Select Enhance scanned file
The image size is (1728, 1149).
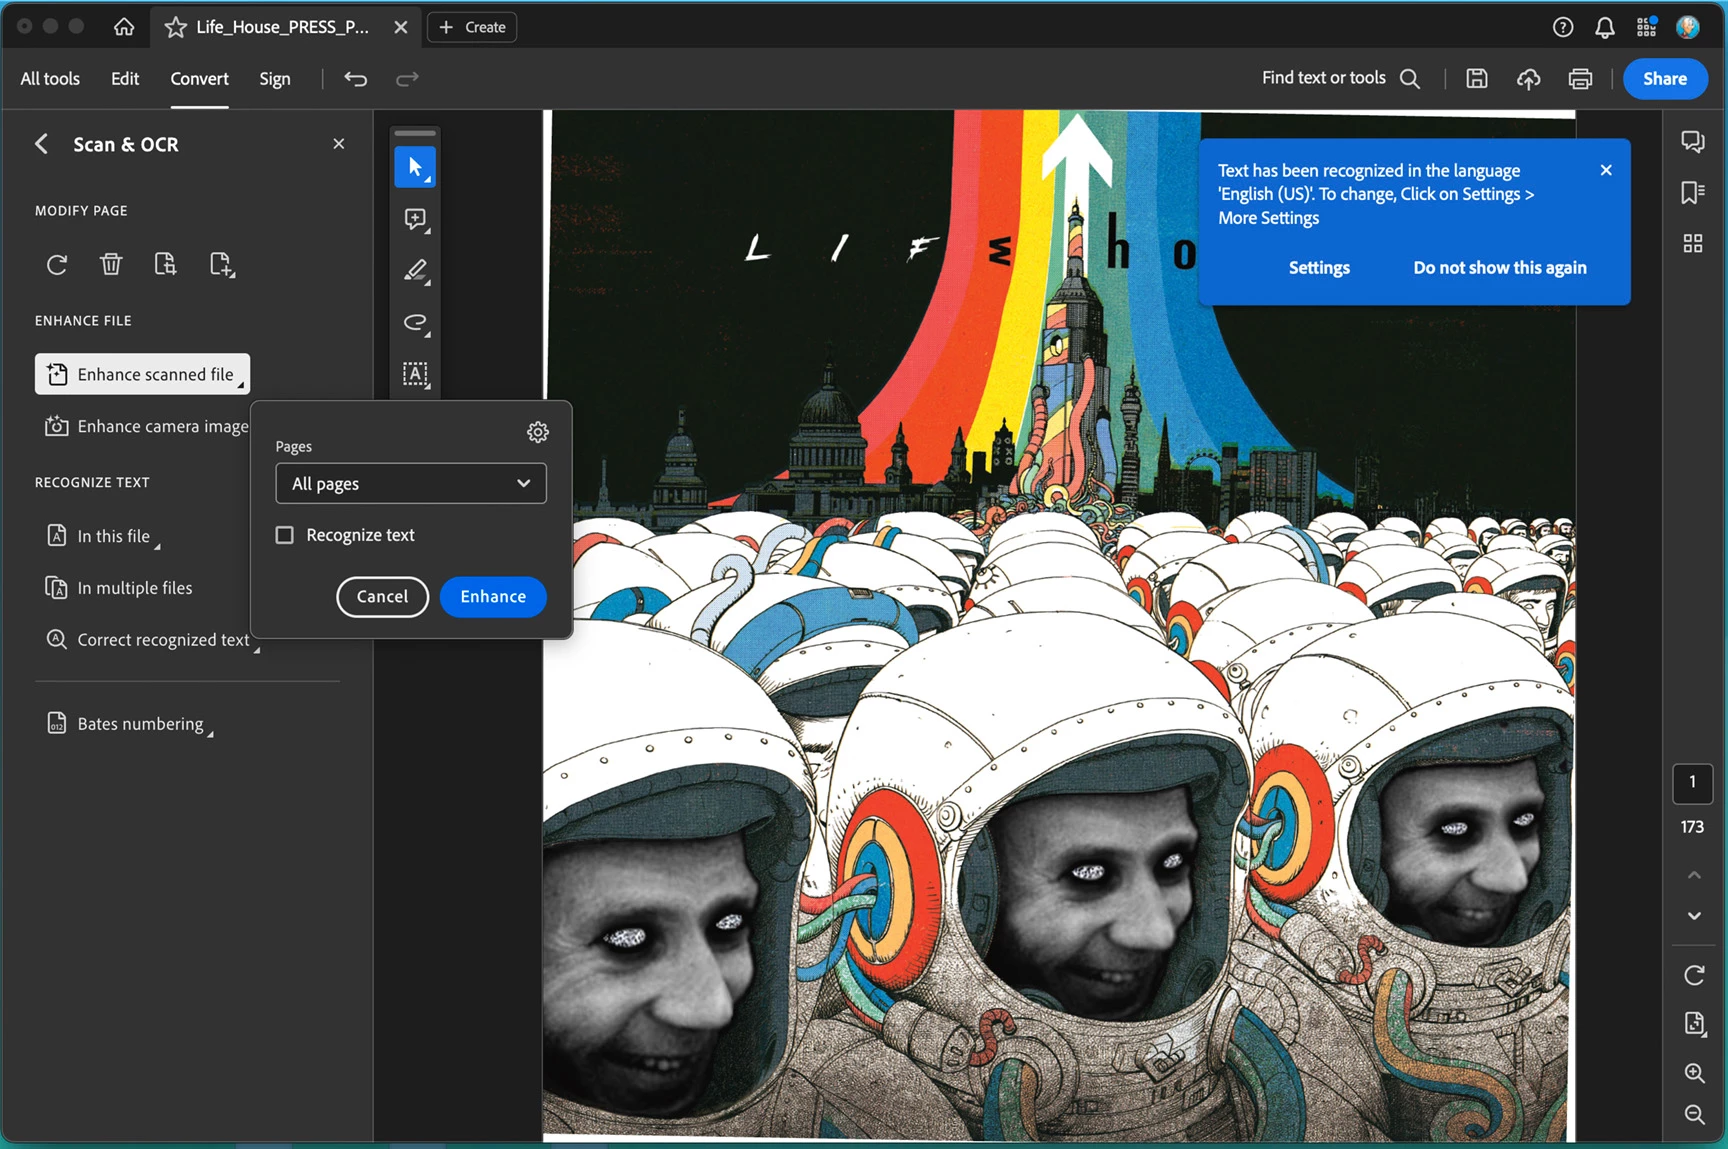pyautogui.click(x=142, y=374)
